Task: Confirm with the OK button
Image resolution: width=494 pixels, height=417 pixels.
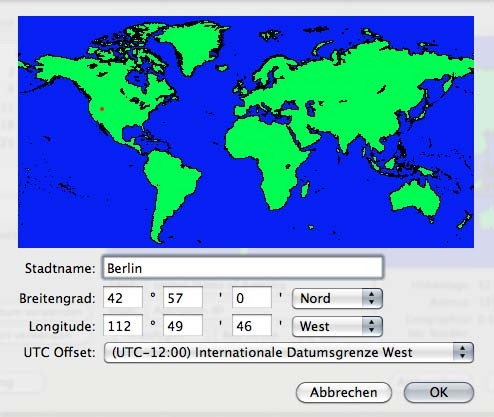Action: pos(439,392)
